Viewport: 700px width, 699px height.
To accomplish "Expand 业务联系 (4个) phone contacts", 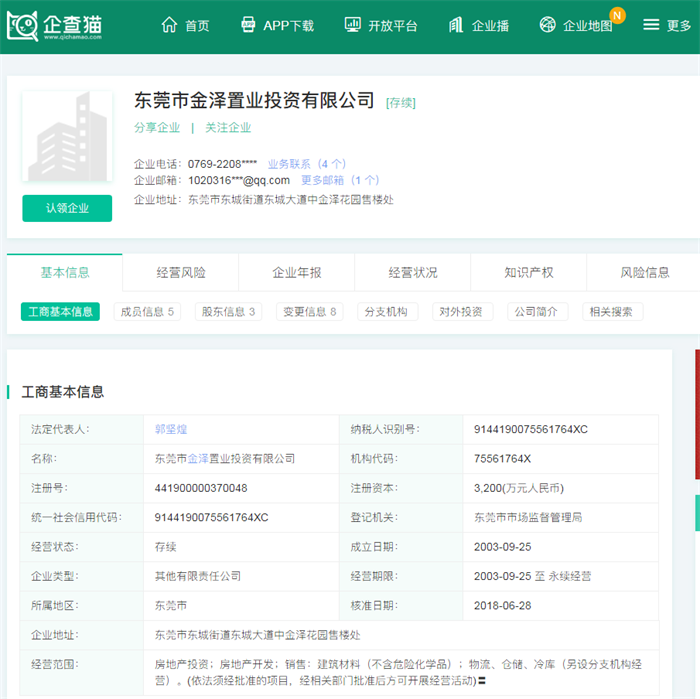I will coord(306,163).
